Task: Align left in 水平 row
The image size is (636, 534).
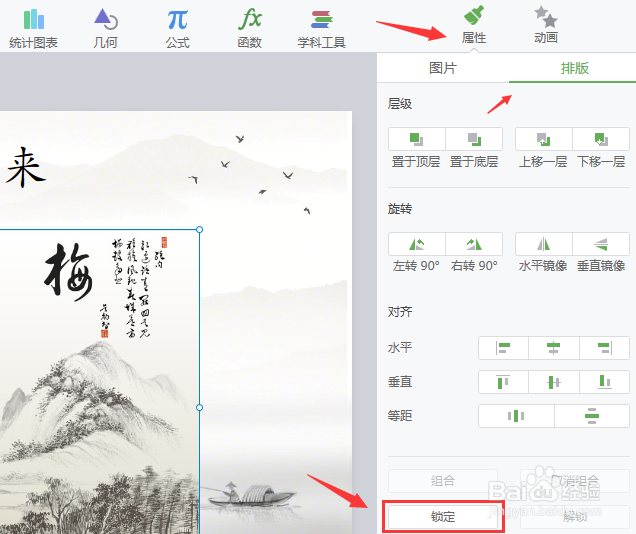Action: tap(503, 348)
